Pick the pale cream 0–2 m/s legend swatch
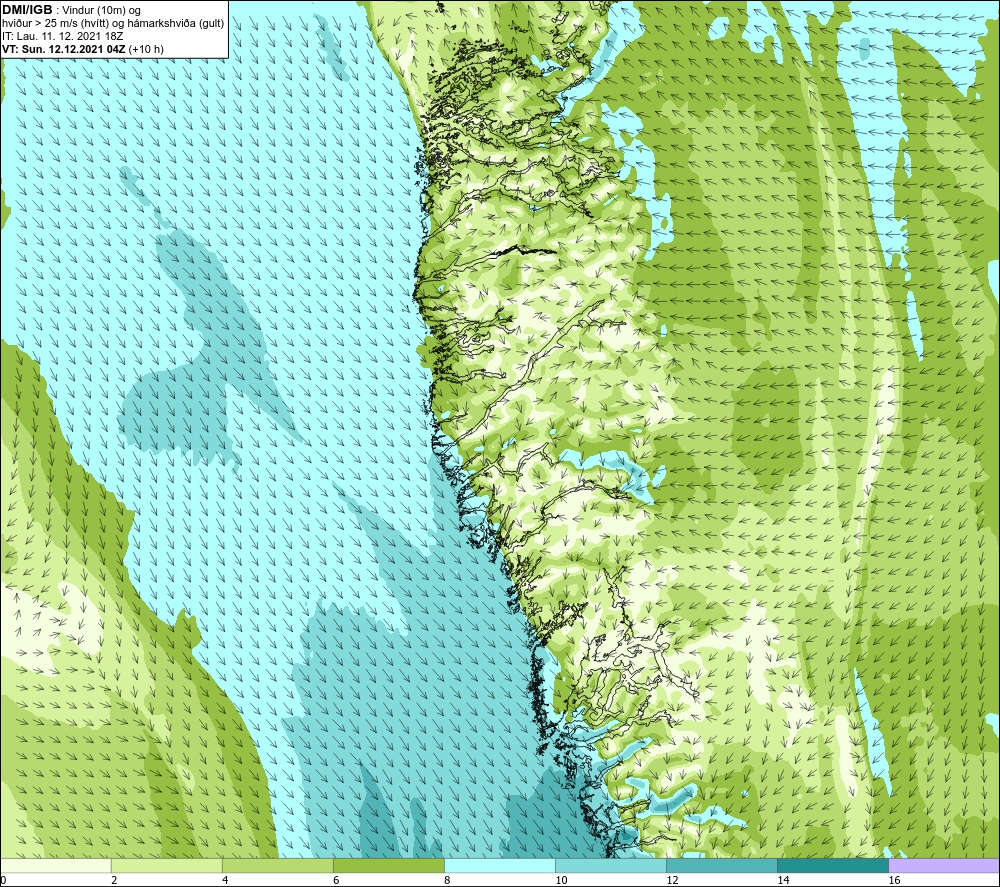1000x887 pixels. (x=55, y=865)
